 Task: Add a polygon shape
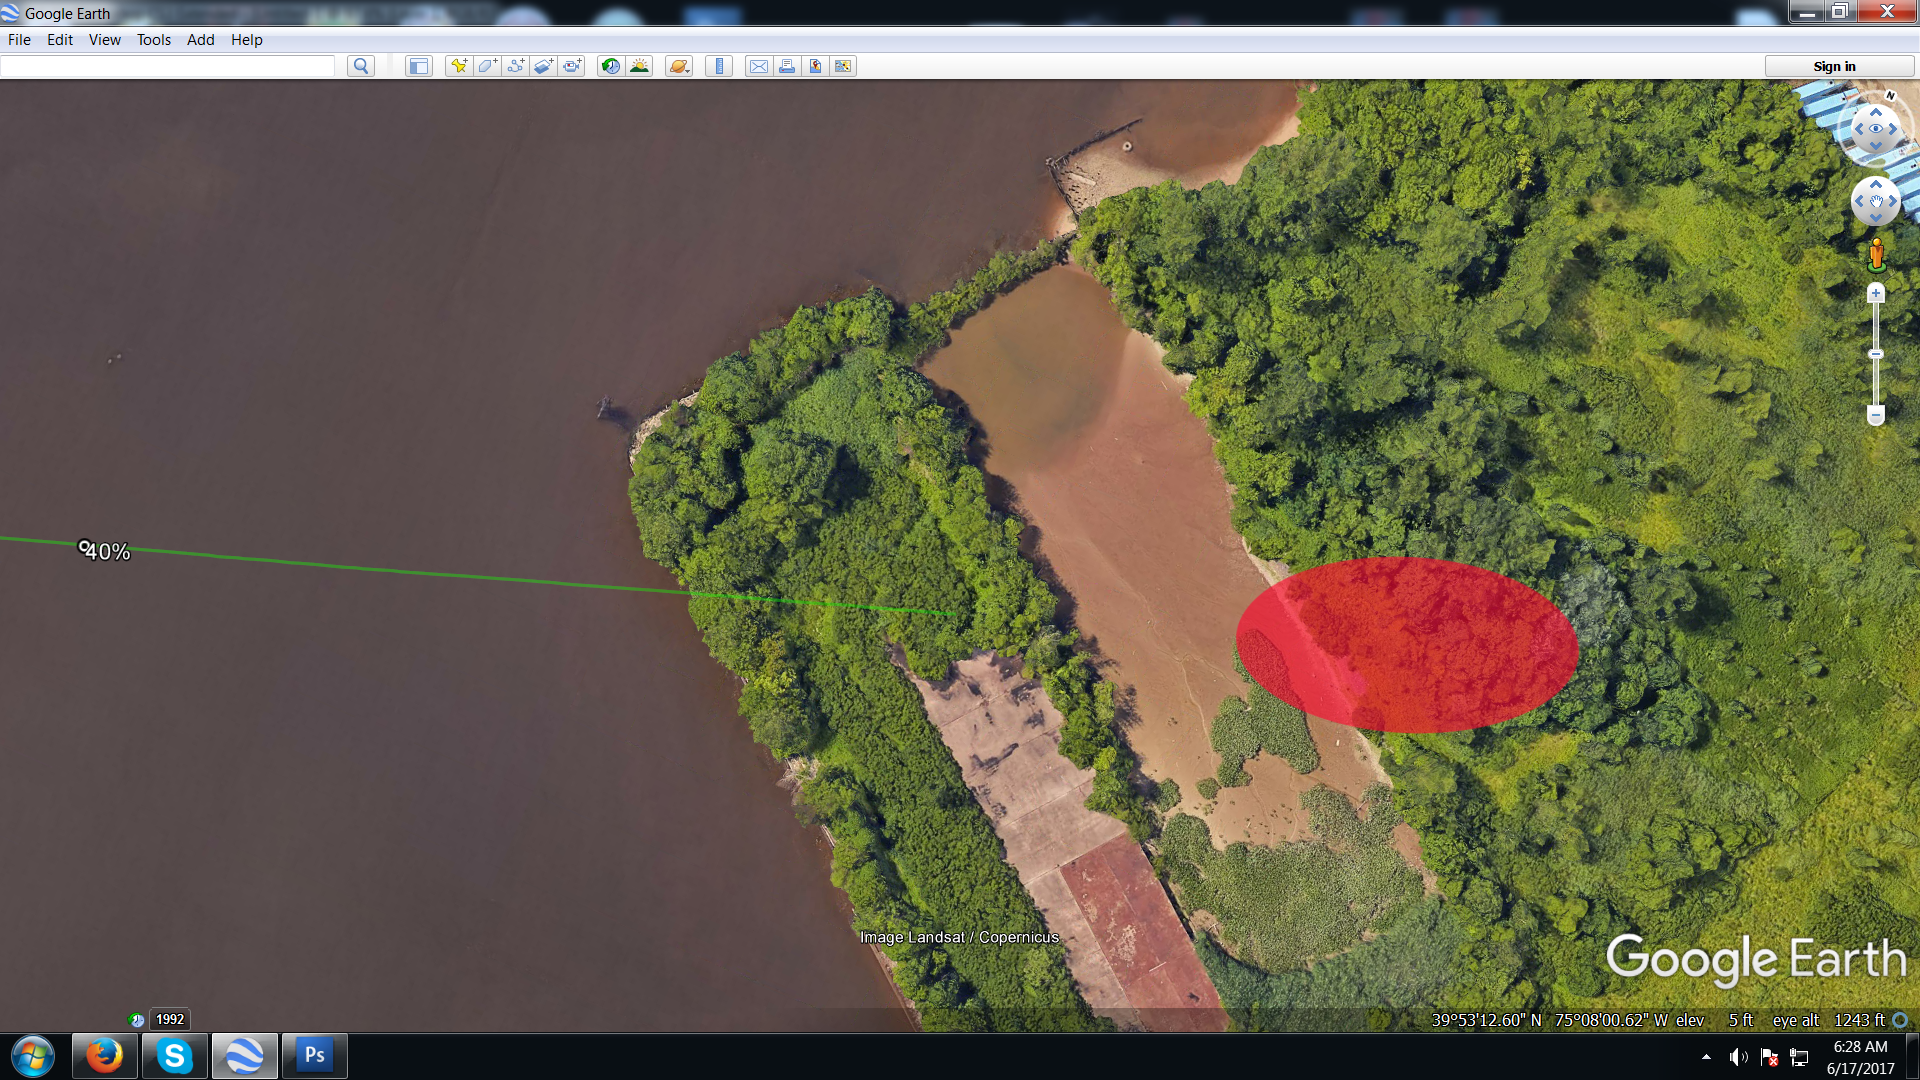tap(488, 66)
